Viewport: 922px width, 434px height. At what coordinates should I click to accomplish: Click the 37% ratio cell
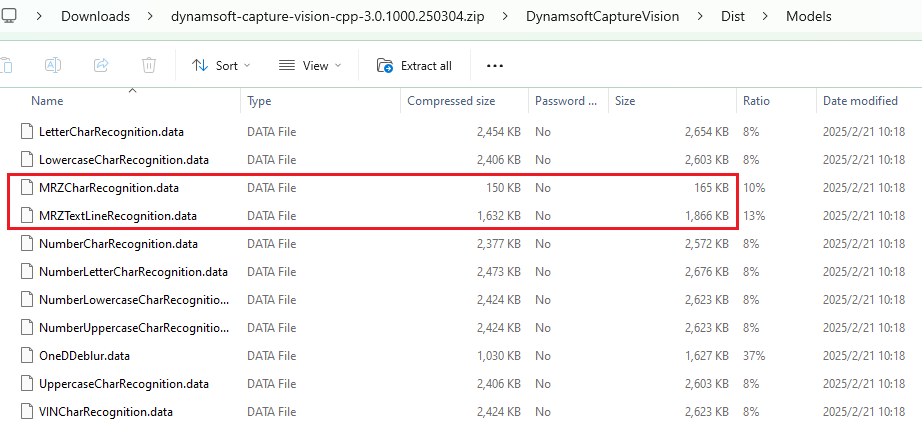pyautogui.click(x=753, y=356)
